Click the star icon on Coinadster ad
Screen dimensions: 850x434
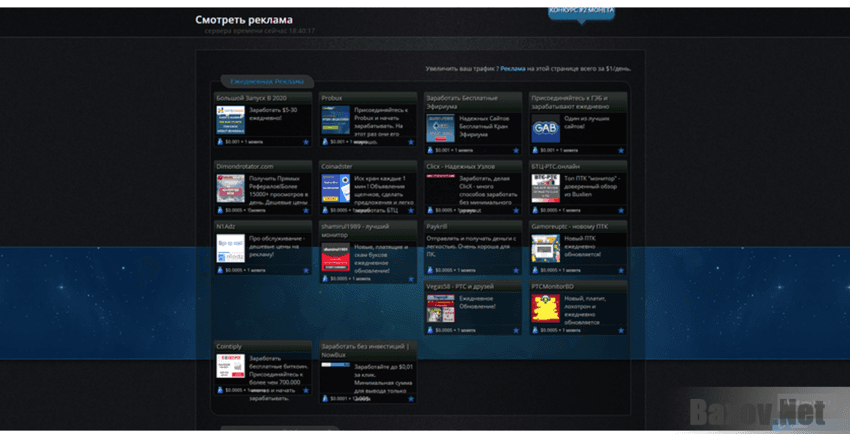point(411,210)
